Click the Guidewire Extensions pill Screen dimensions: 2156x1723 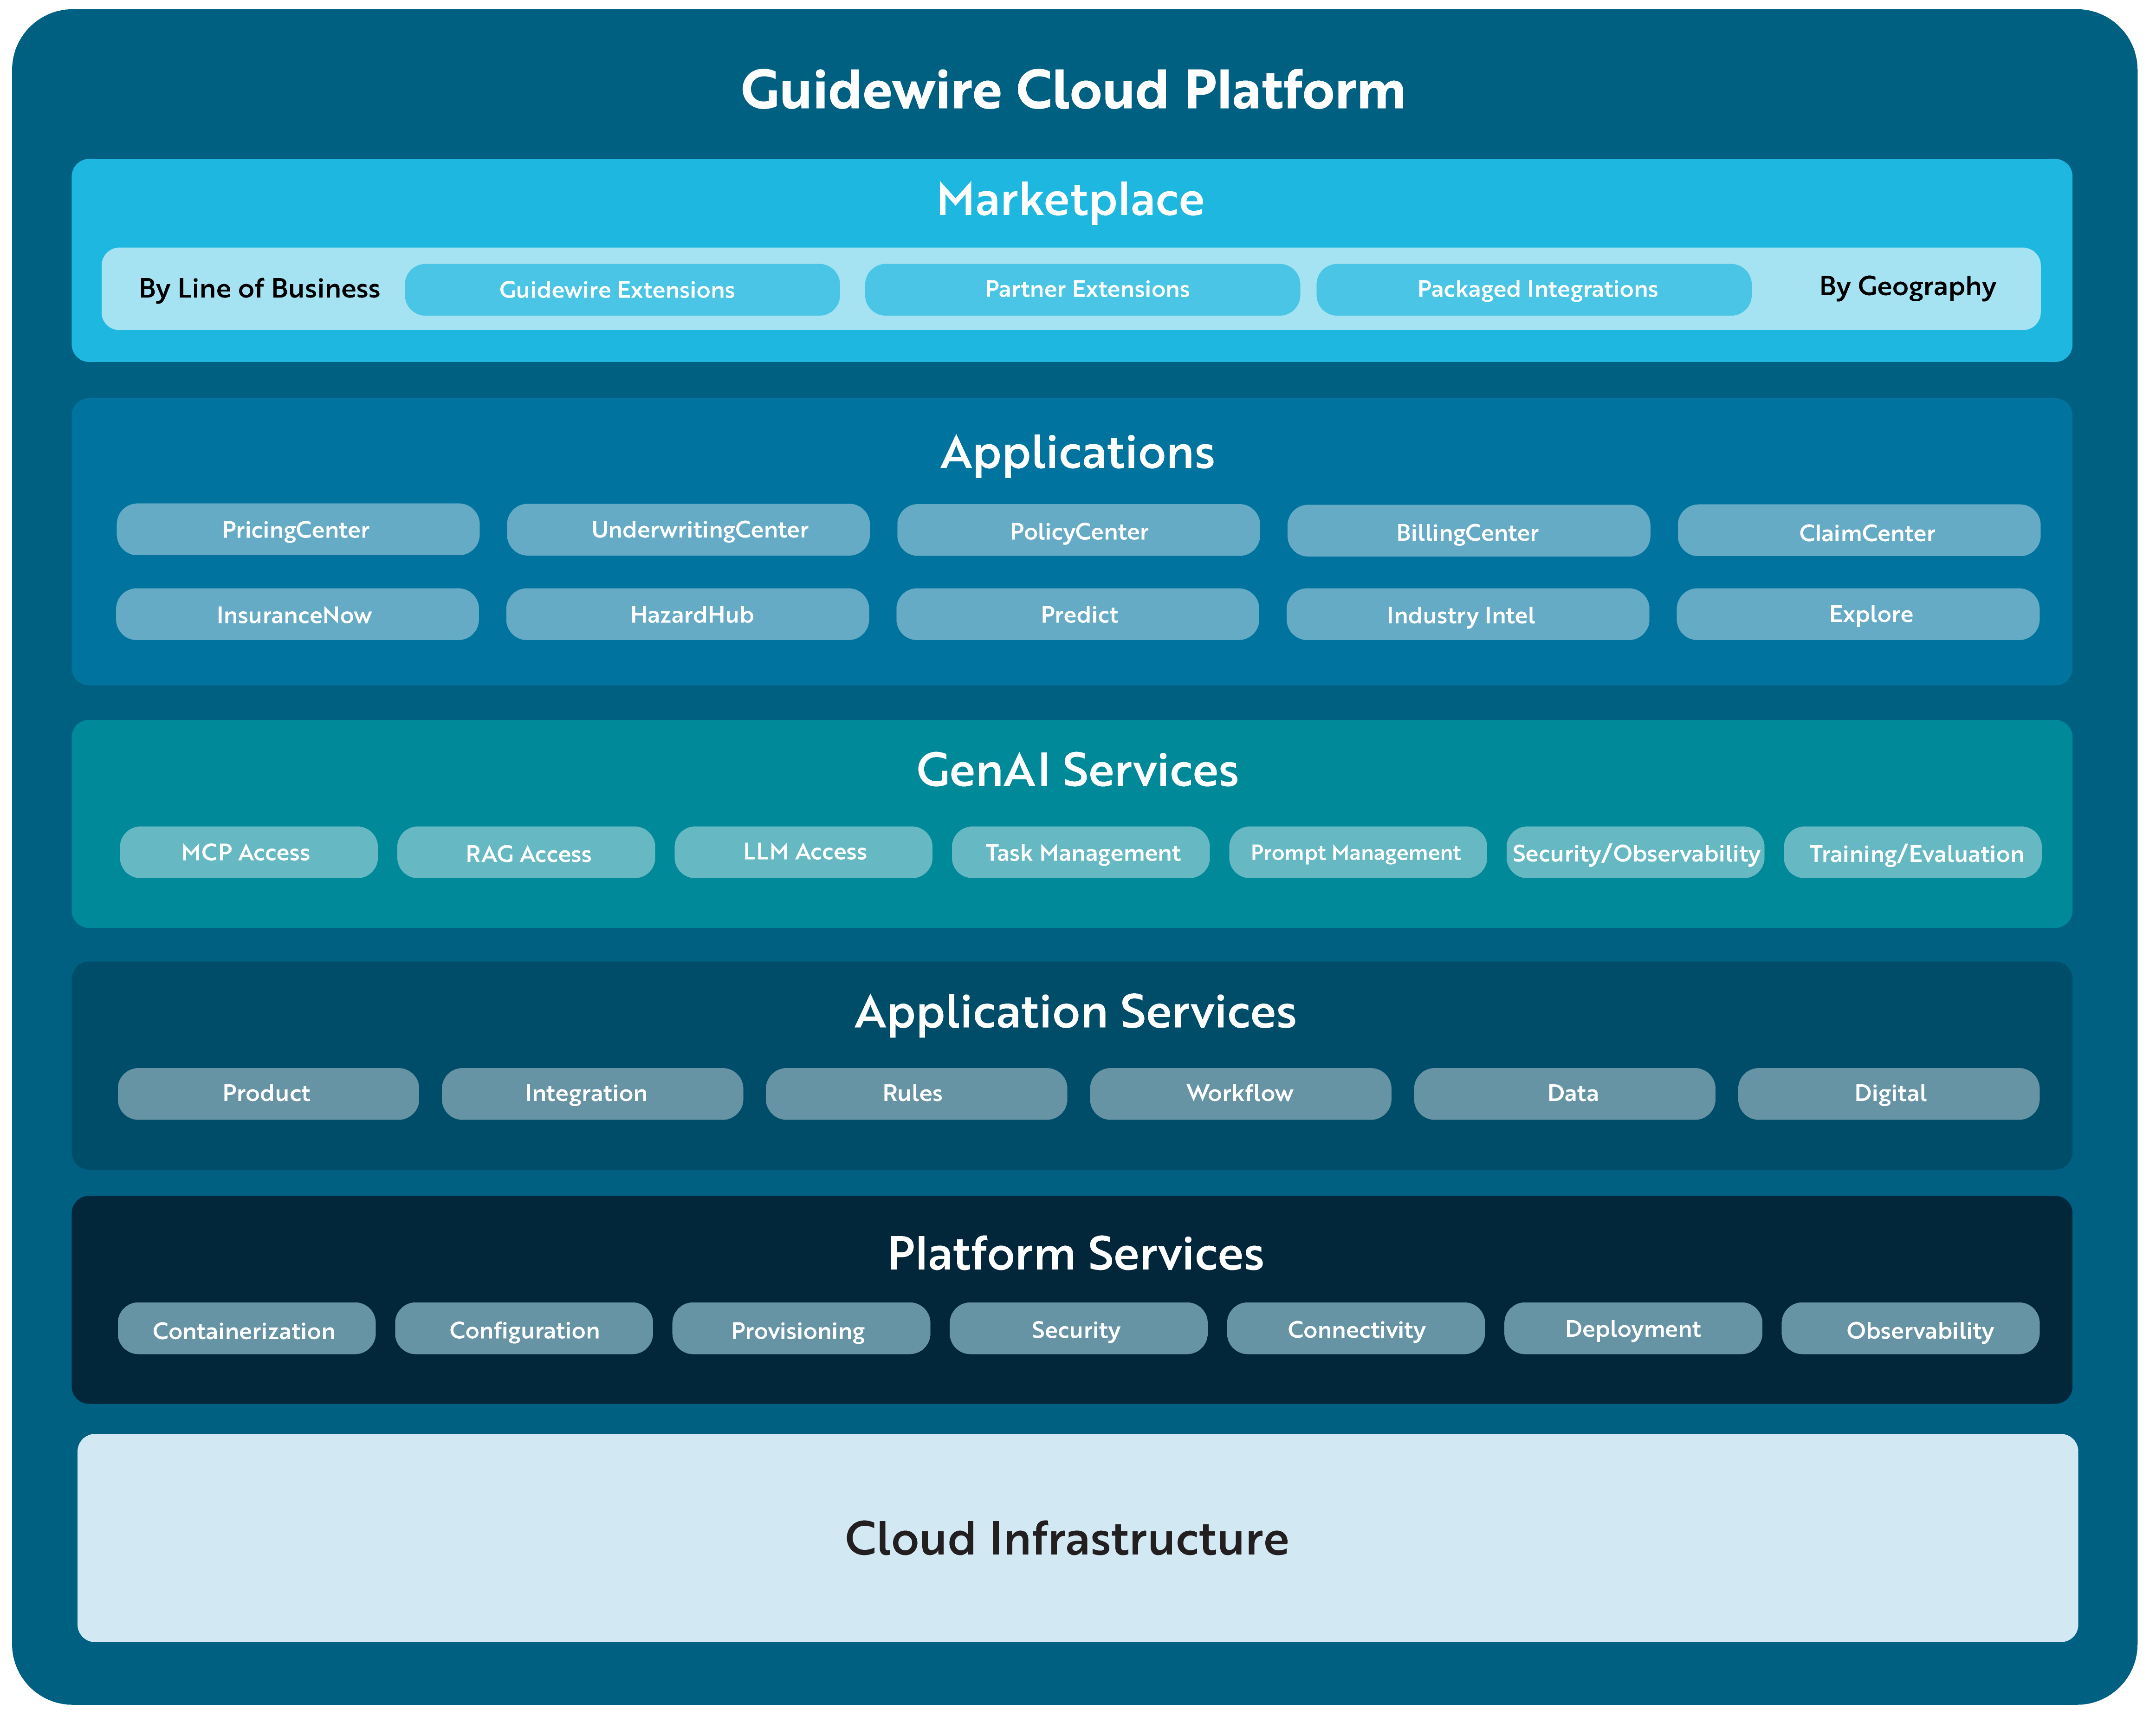(622, 289)
